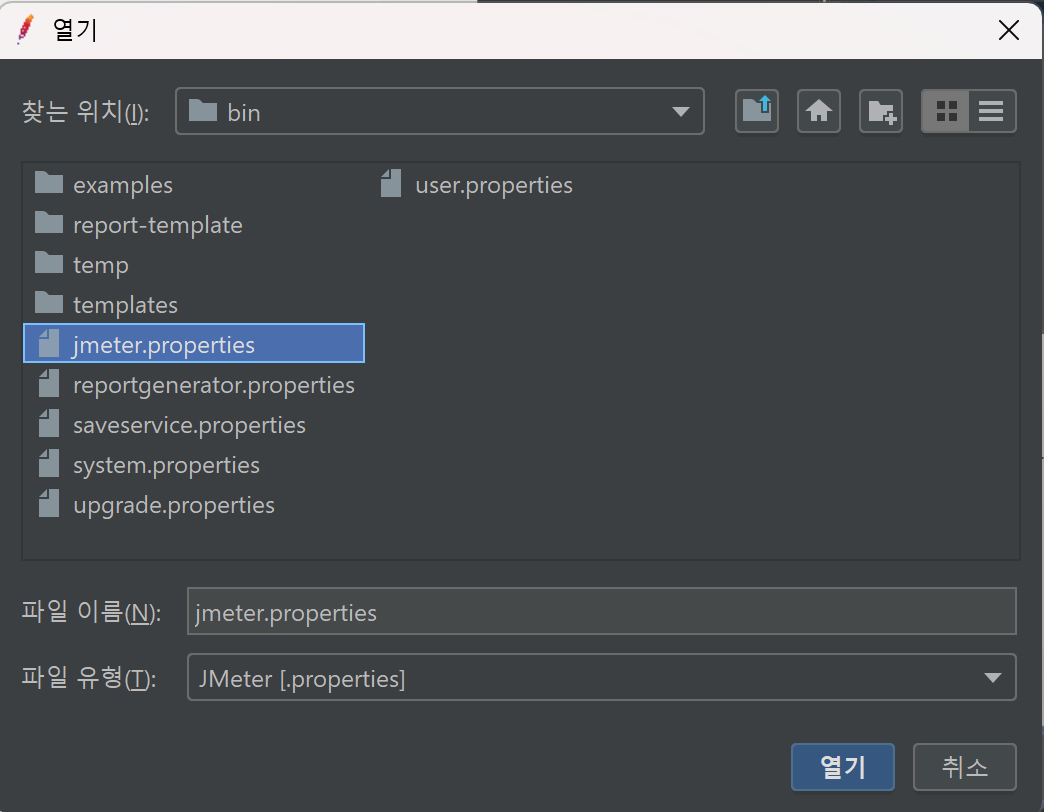The height and width of the screenshot is (812, 1044).
Task: Switch to icon list view
Action: [945, 111]
